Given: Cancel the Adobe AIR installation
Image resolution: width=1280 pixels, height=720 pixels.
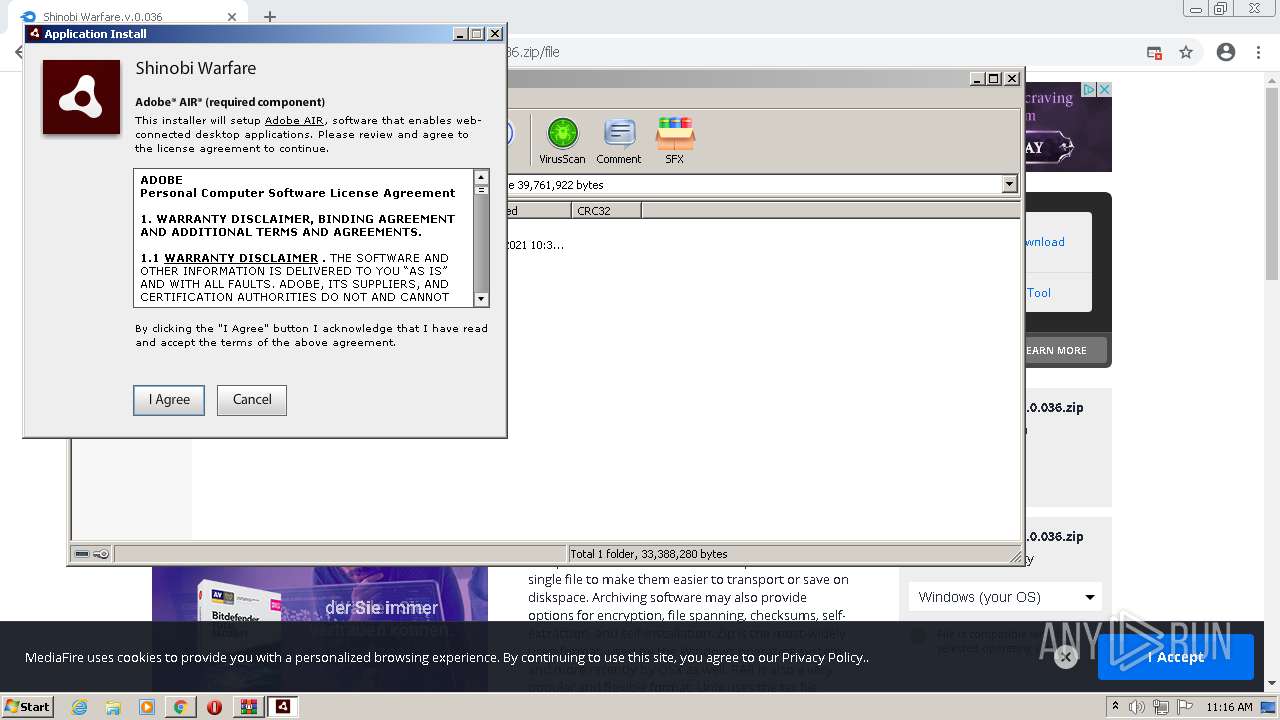Looking at the screenshot, I should tap(252, 400).
